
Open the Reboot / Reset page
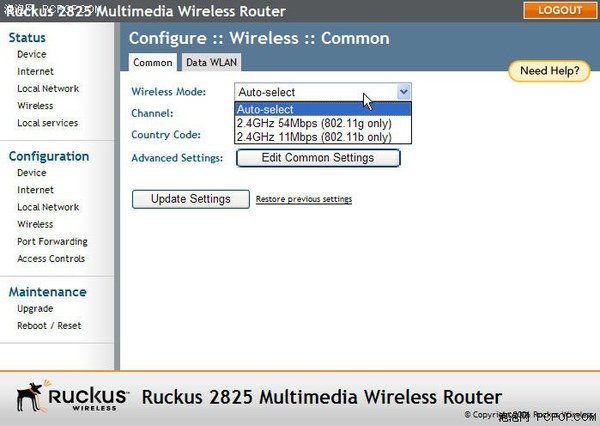(49, 326)
